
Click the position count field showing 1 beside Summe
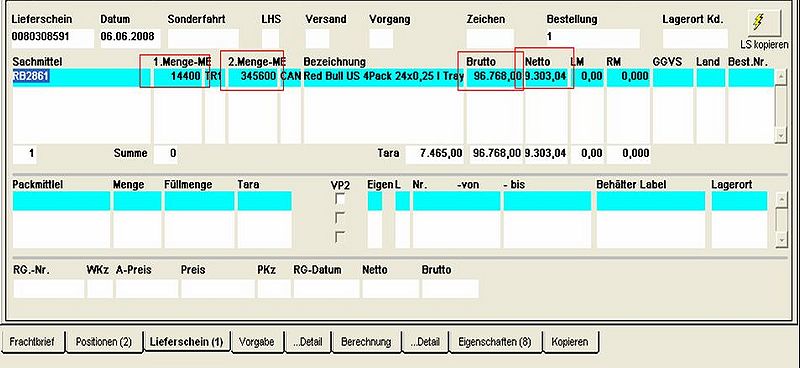pyautogui.click(x=24, y=154)
